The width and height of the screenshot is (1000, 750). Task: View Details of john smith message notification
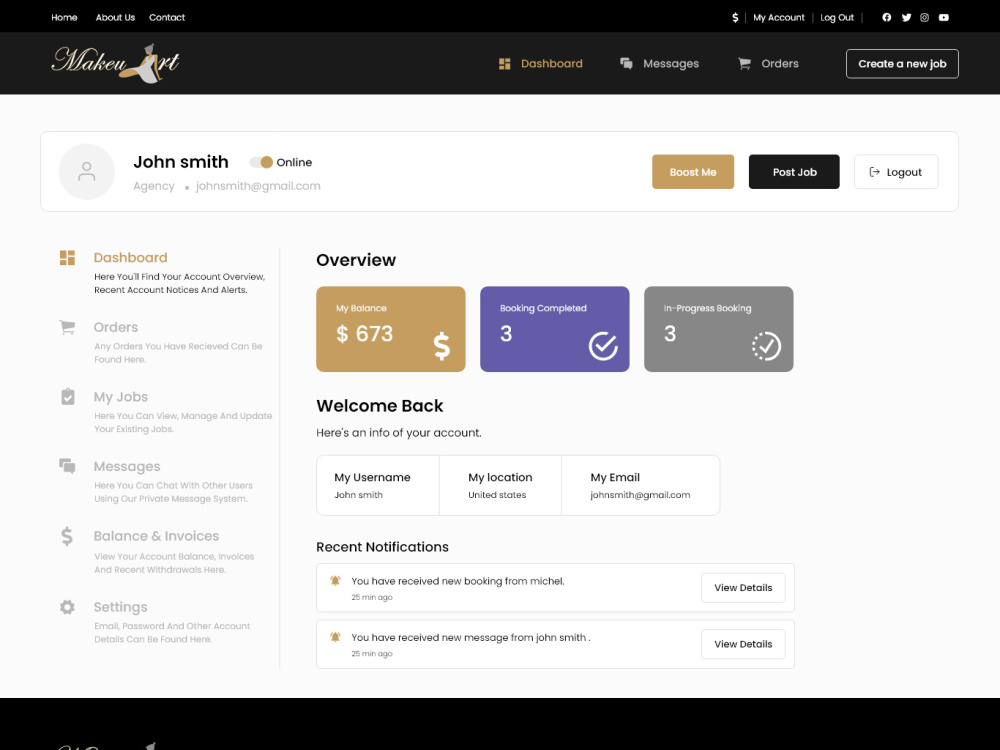[743, 643]
